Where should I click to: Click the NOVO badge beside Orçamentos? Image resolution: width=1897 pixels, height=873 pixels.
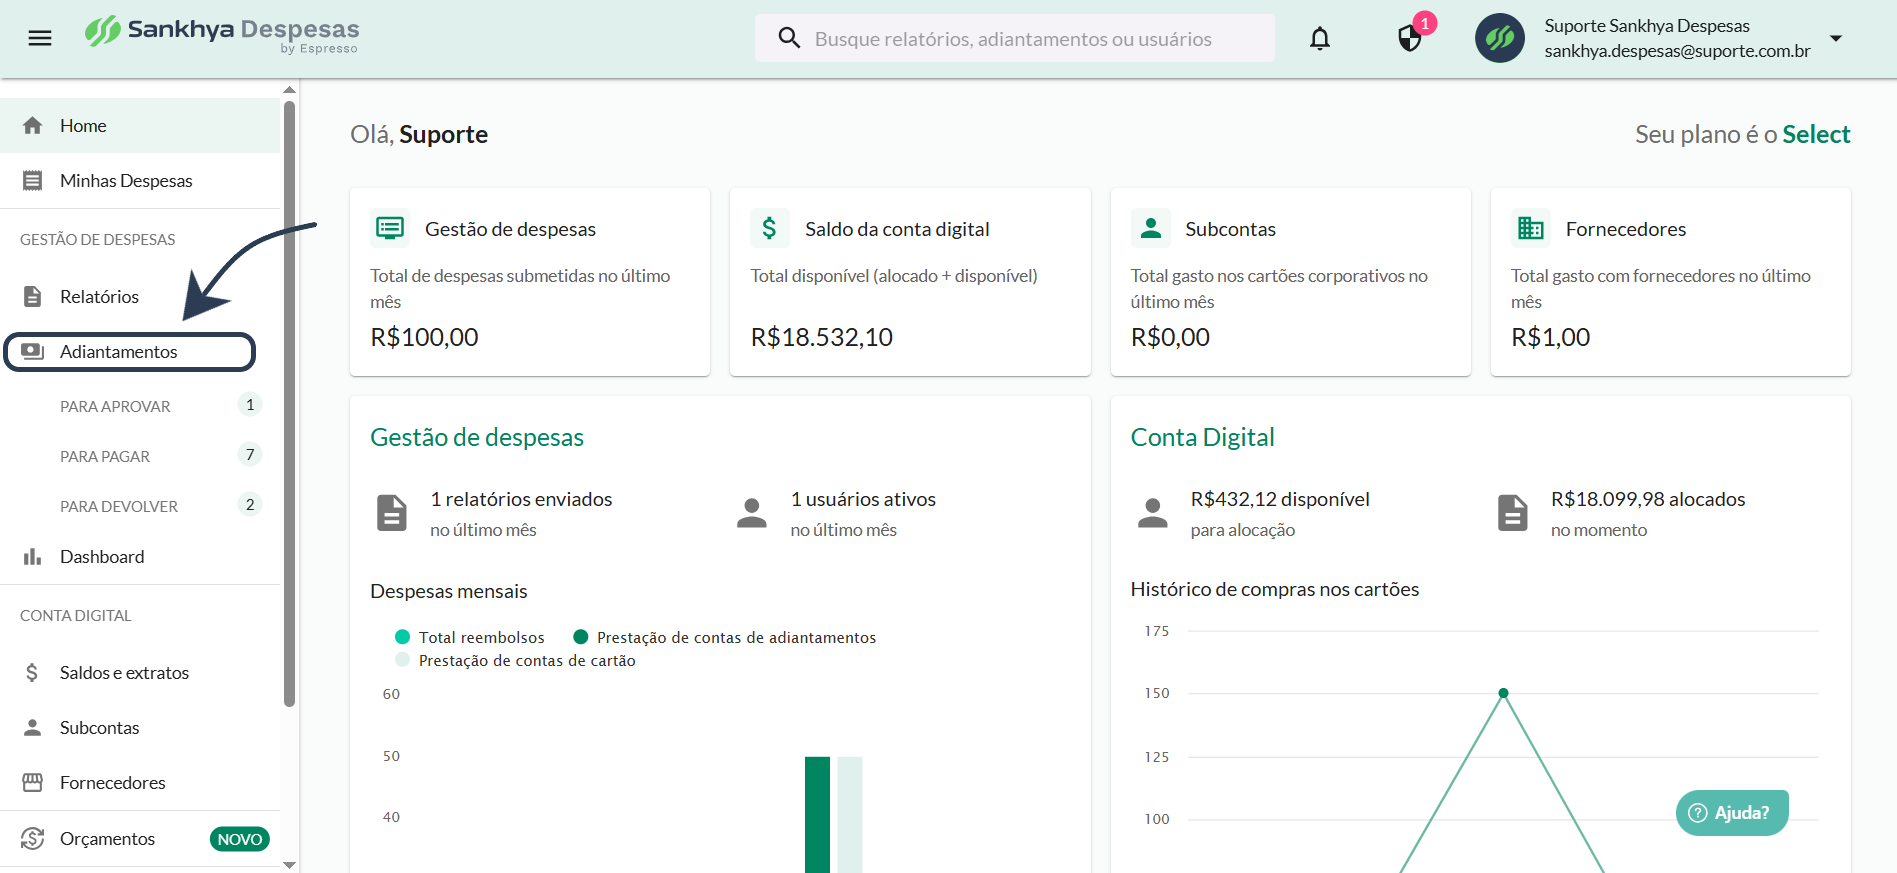(x=240, y=839)
